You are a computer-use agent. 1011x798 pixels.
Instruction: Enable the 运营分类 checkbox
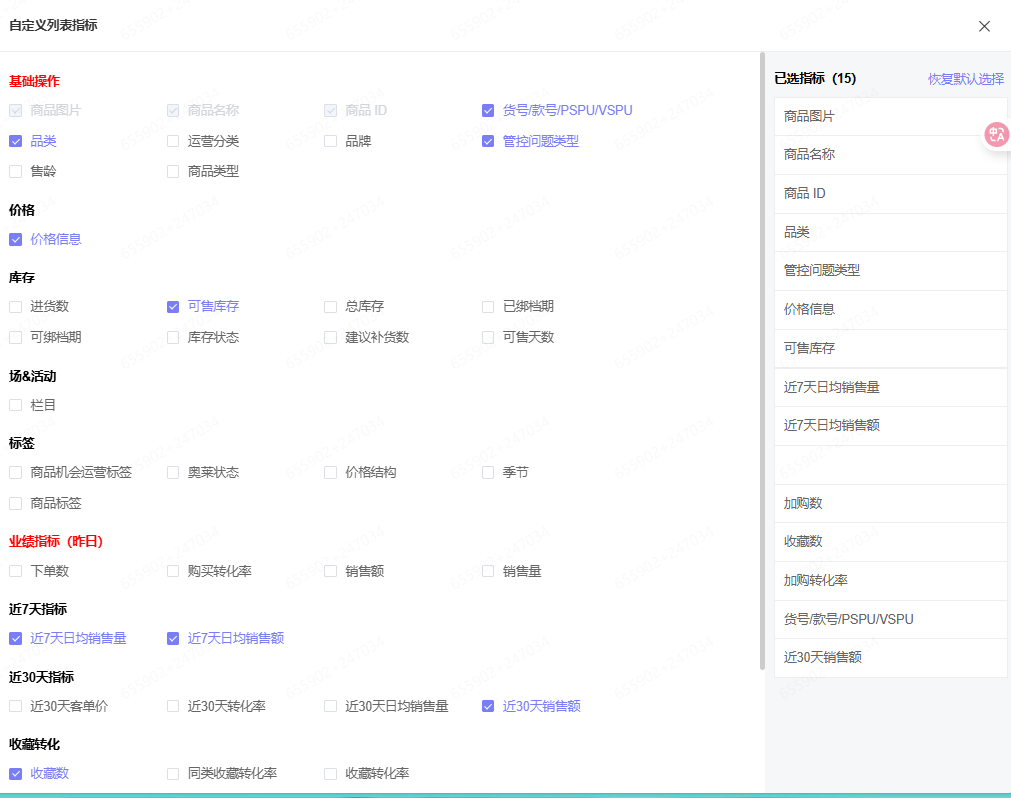pos(173,141)
